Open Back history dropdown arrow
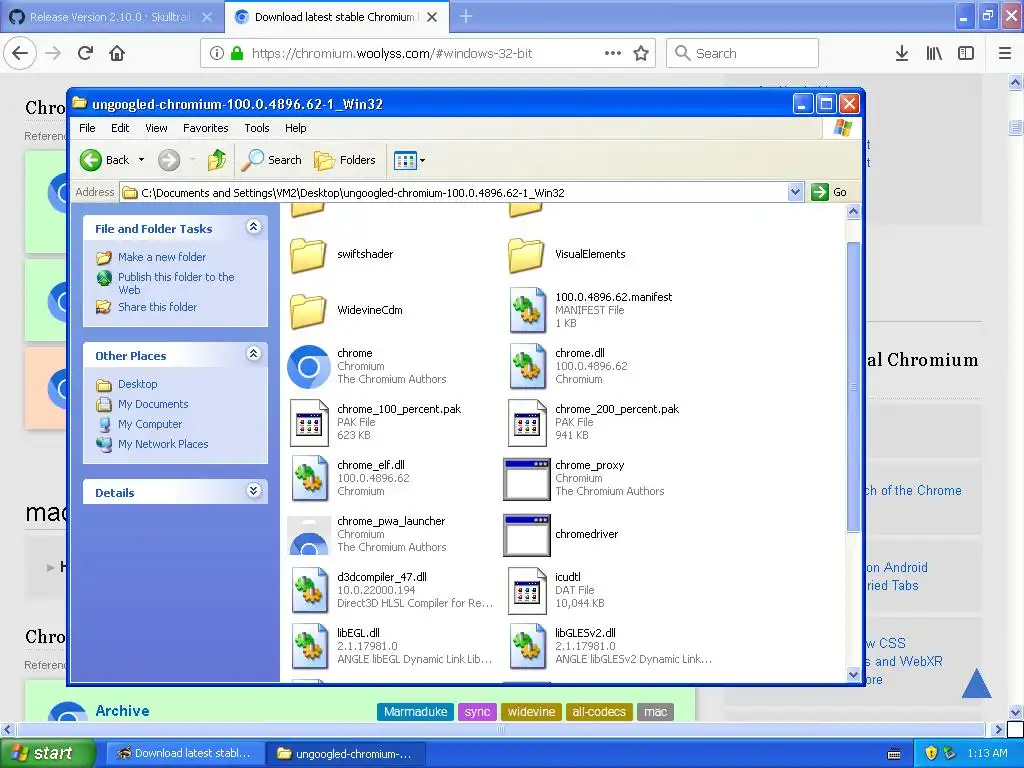The width and height of the screenshot is (1024, 768). [x=141, y=160]
